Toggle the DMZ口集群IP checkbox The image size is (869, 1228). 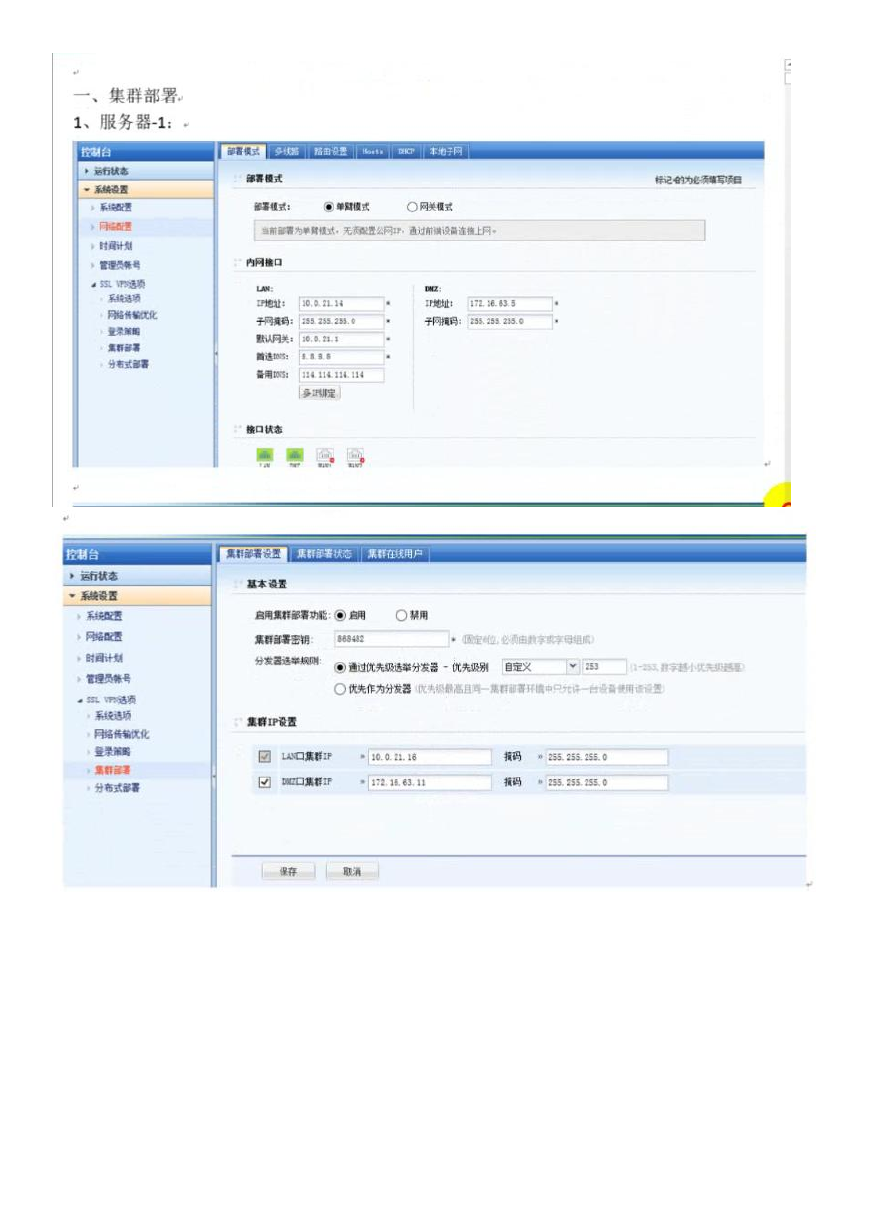[265, 782]
